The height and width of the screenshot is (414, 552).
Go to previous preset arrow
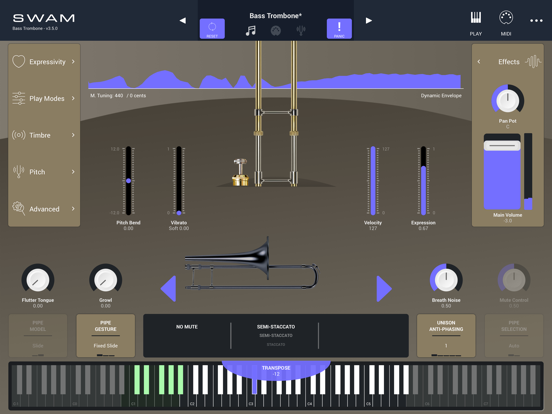click(x=183, y=21)
